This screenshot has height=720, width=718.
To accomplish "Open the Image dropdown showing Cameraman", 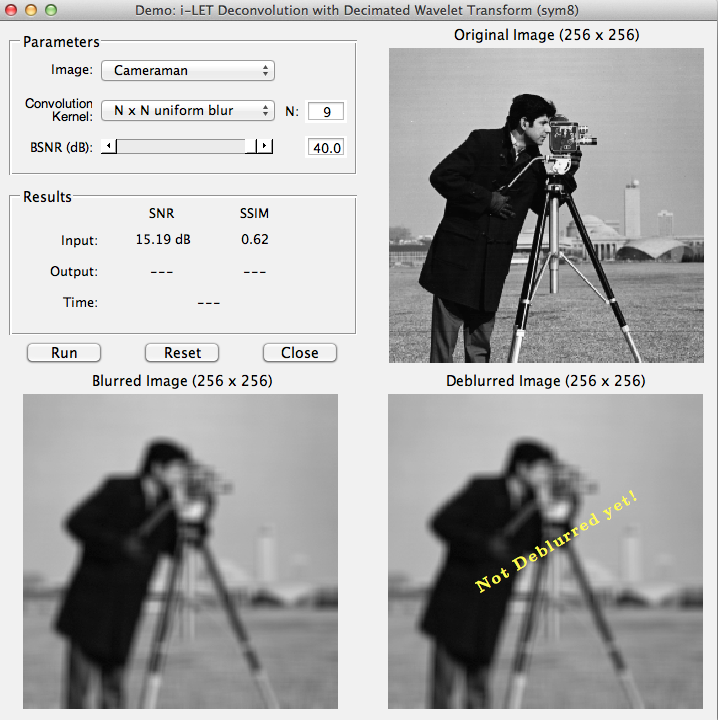I will pos(187,71).
